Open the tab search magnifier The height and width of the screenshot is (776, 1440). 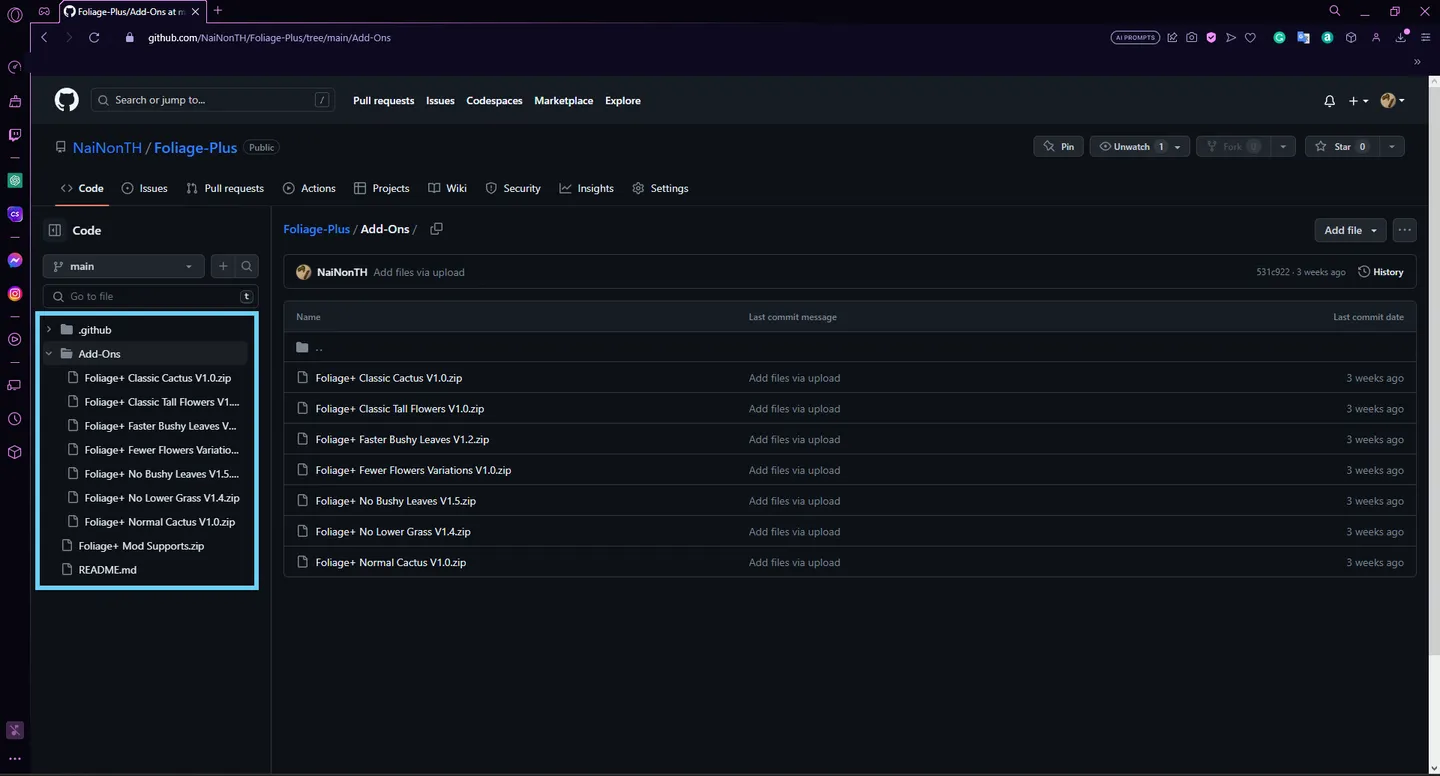1335,11
